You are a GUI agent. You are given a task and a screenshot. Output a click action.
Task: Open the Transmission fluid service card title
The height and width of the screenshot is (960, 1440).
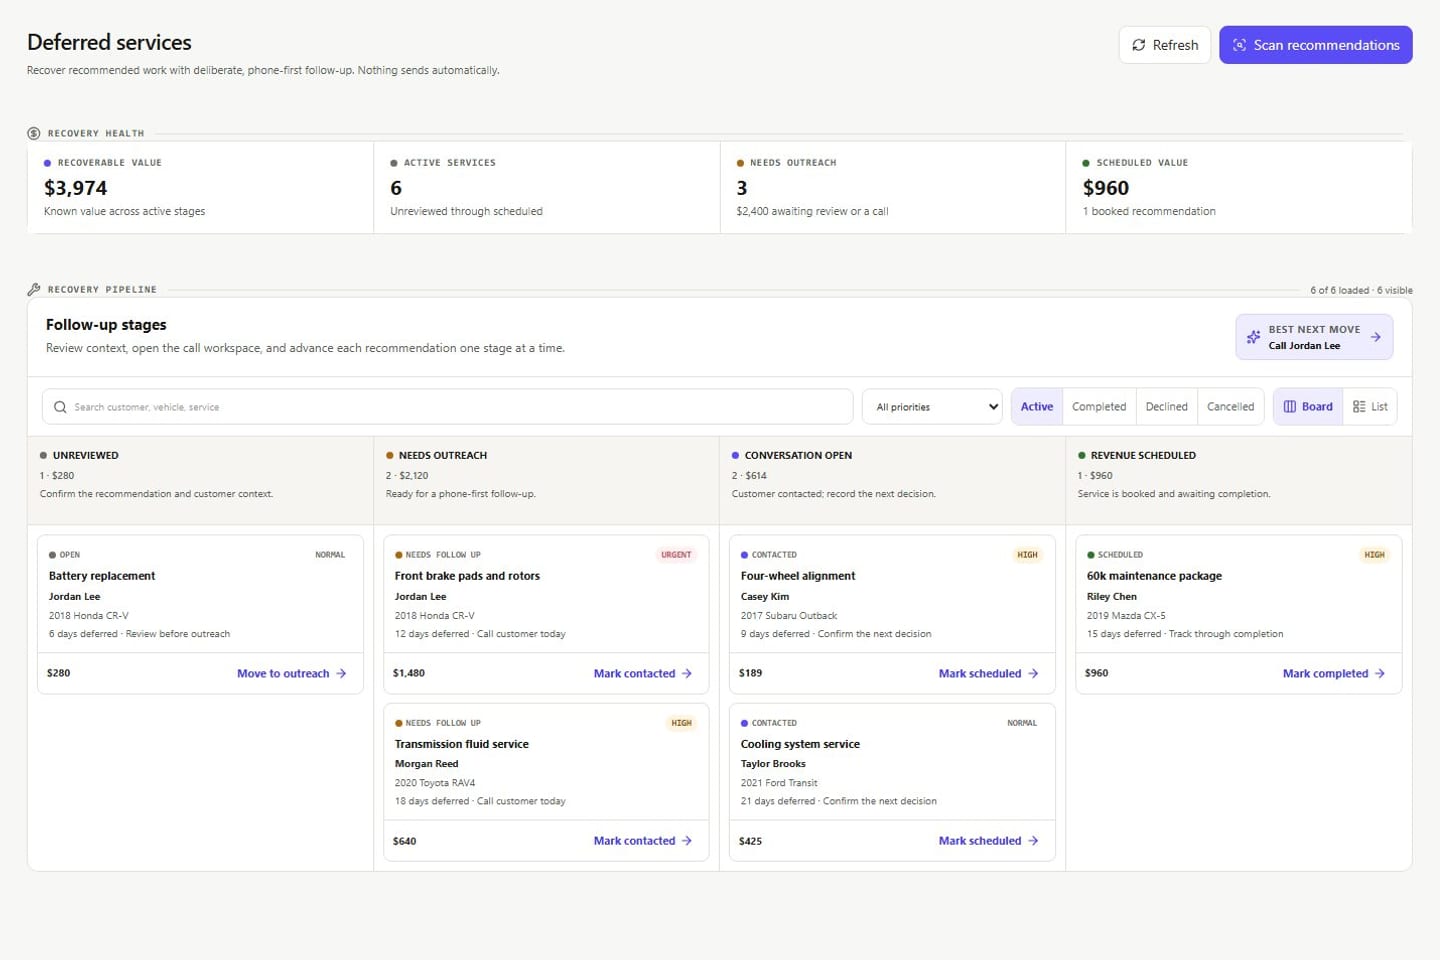click(461, 744)
